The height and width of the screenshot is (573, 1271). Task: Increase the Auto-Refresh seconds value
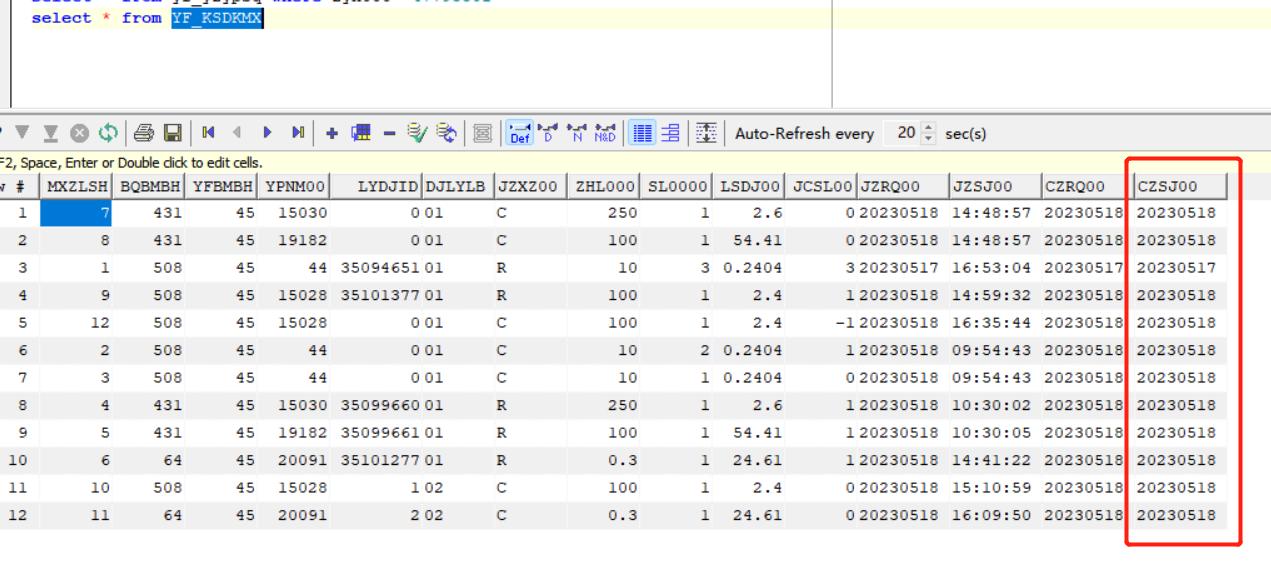click(926, 129)
